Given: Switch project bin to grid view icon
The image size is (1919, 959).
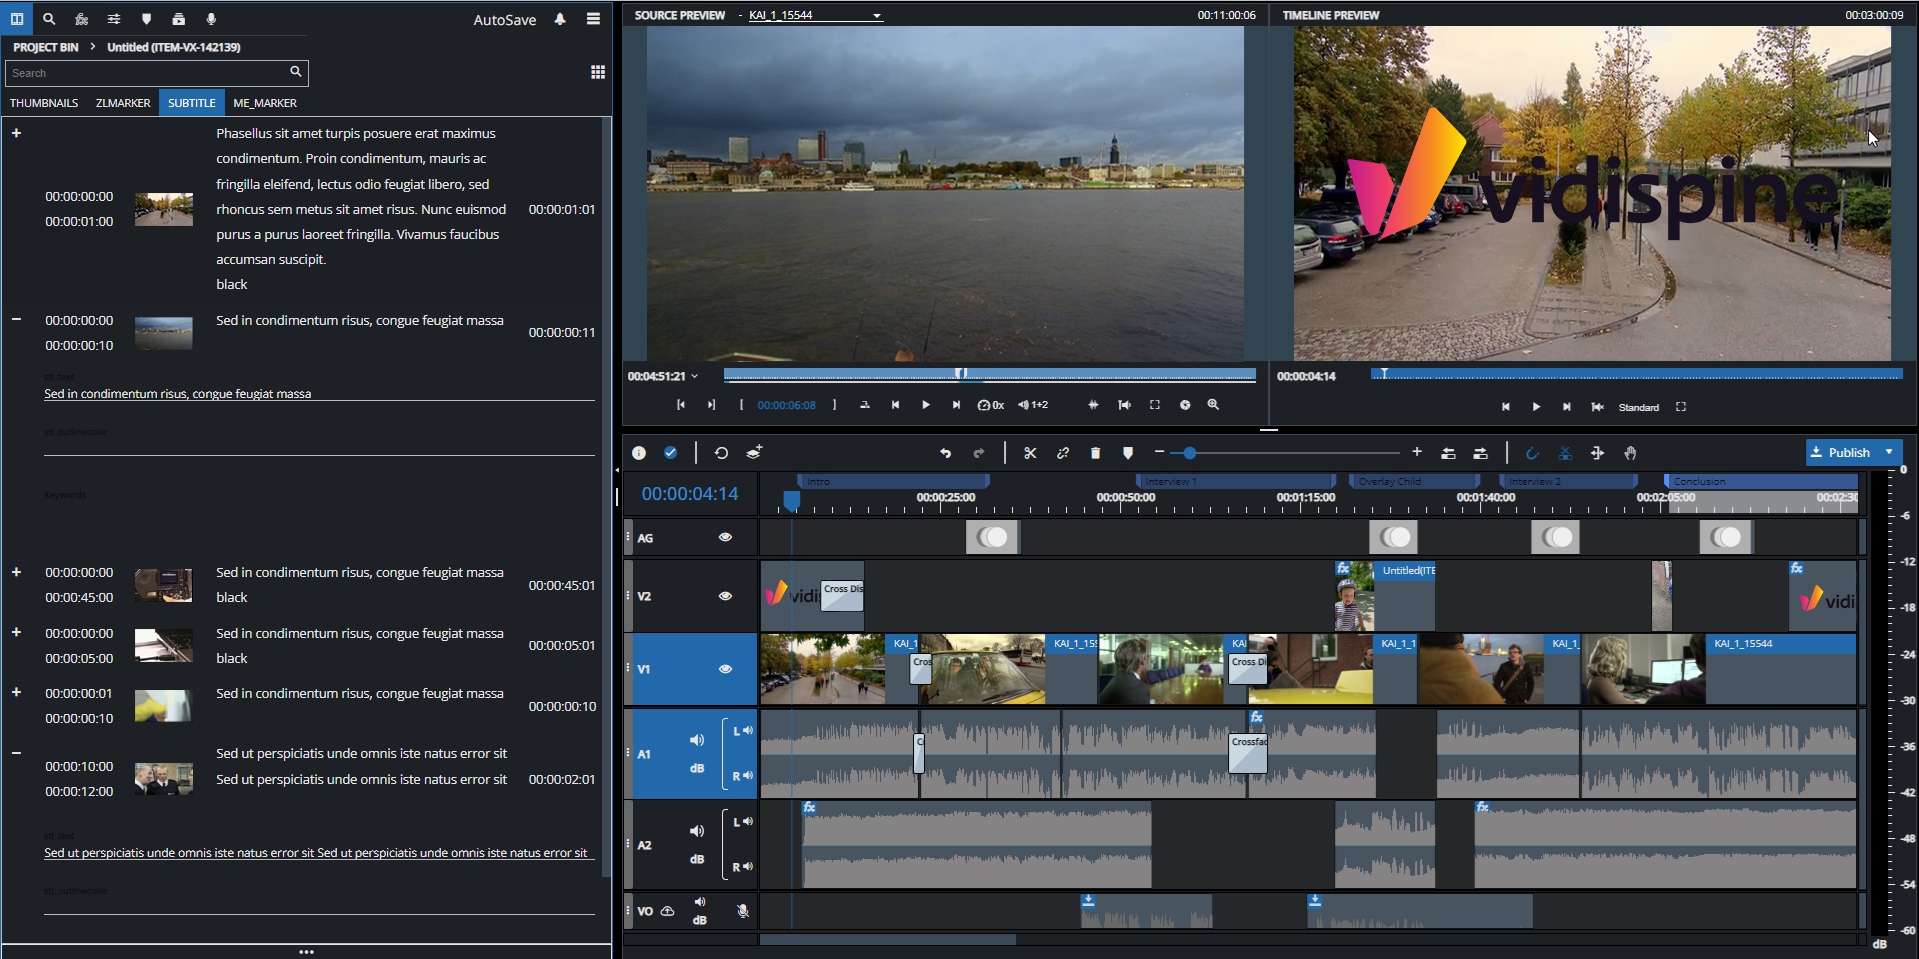Looking at the screenshot, I should point(598,72).
